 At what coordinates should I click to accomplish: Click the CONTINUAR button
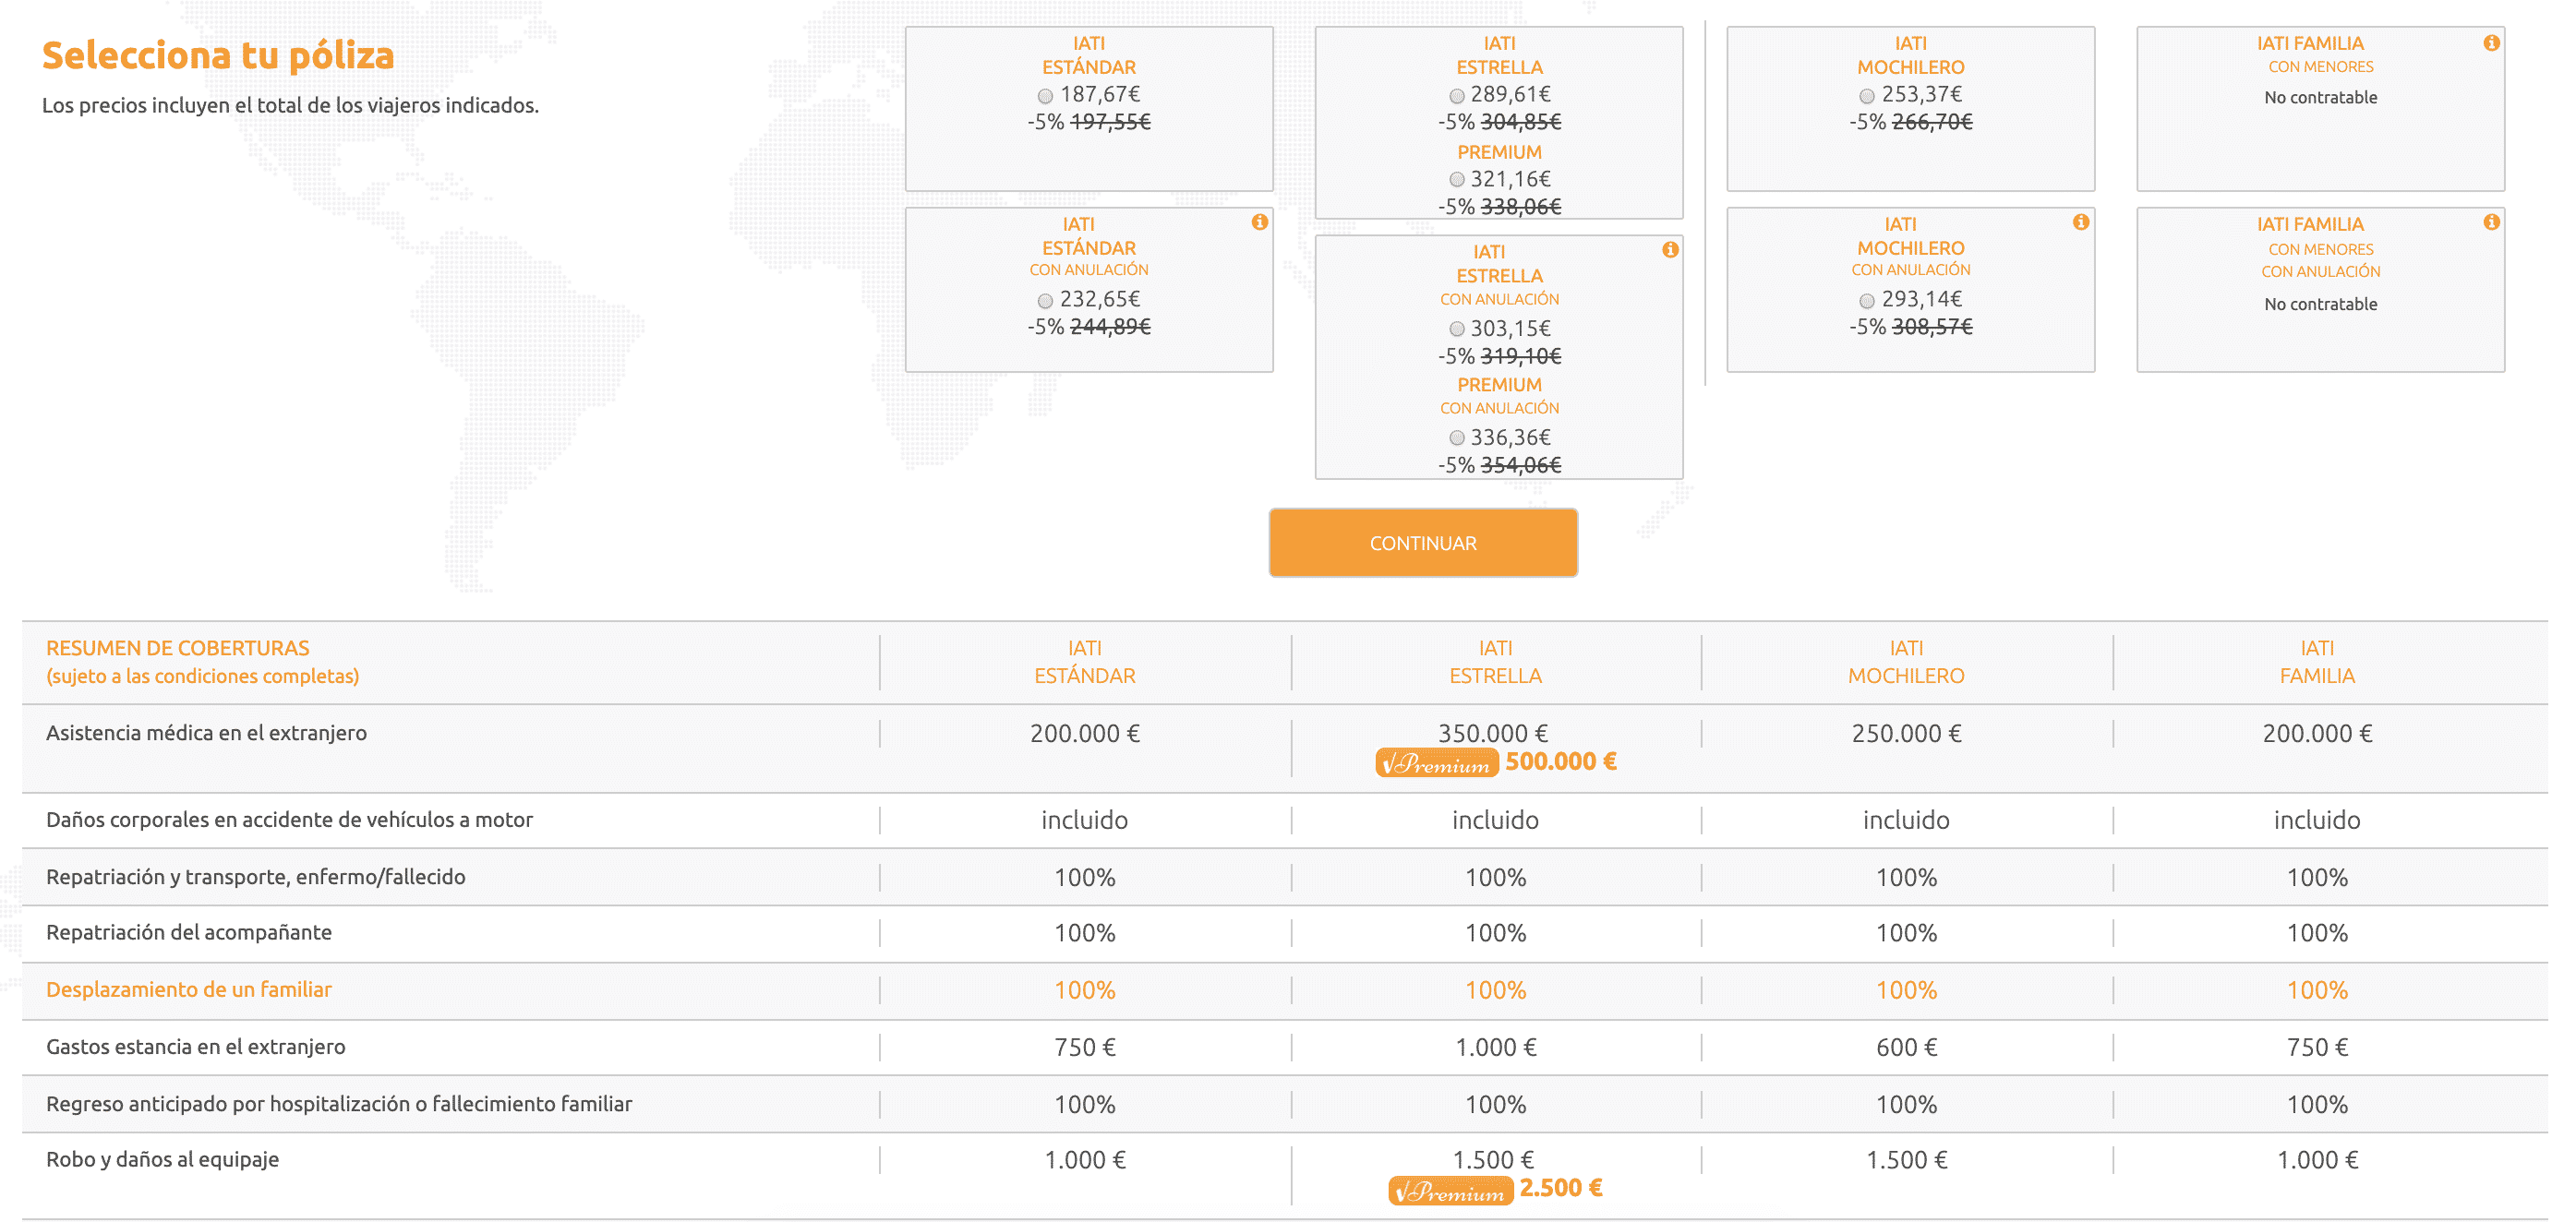click(x=1423, y=543)
